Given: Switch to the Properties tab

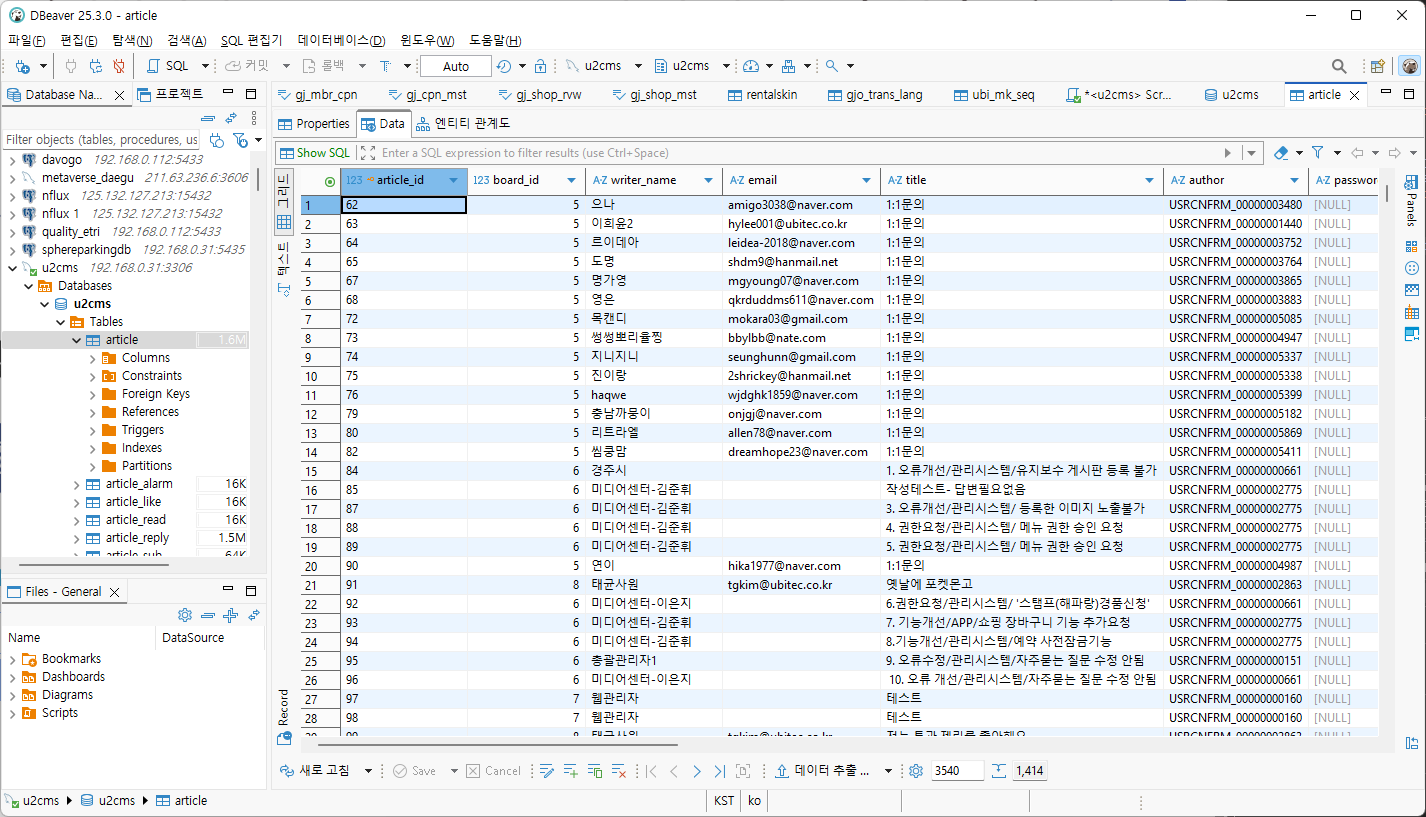Looking at the screenshot, I should (x=314, y=124).
